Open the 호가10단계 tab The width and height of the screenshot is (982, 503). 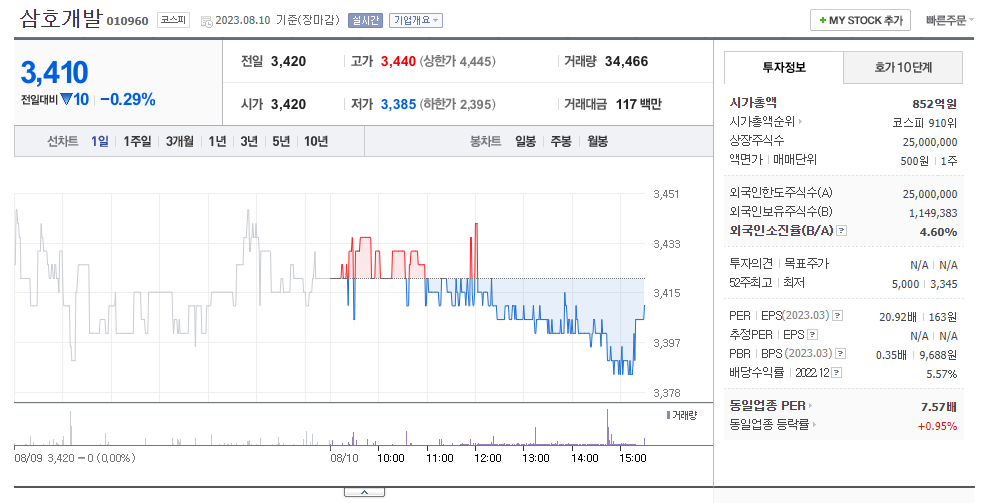[x=903, y=68]
